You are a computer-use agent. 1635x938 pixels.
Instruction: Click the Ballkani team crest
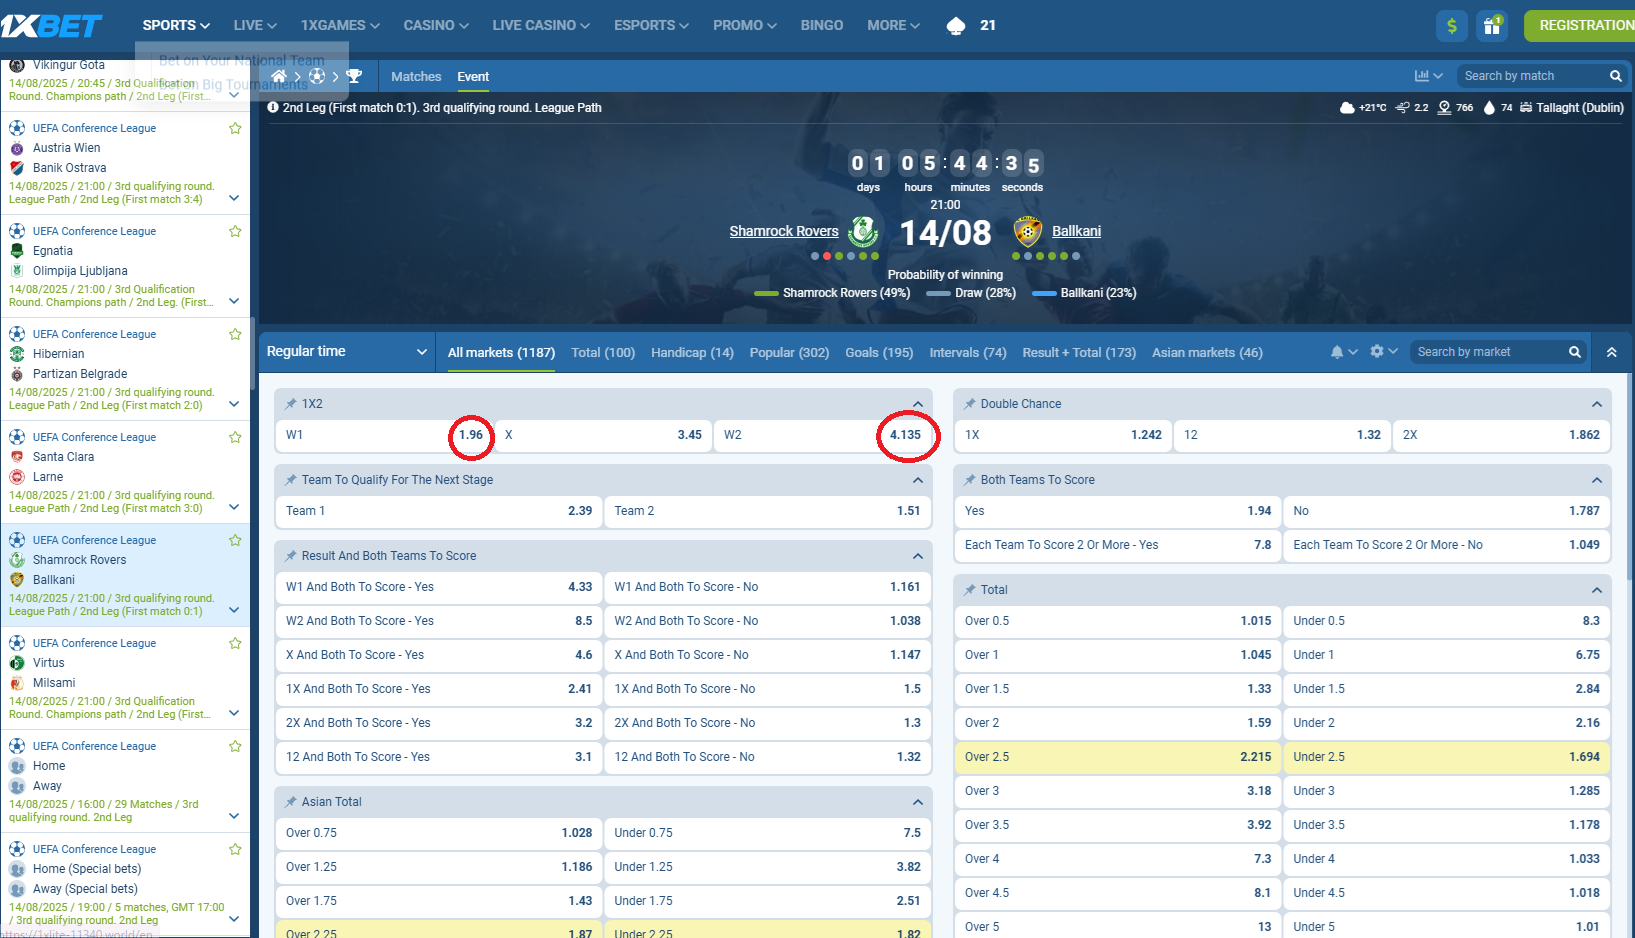coord(1028,231)
